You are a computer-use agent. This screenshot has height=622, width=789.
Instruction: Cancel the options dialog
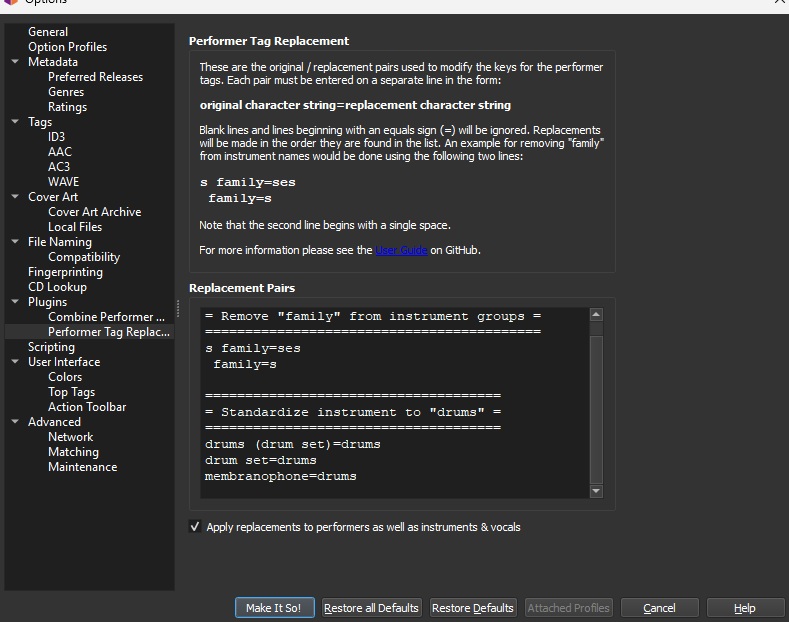point(659,608)
